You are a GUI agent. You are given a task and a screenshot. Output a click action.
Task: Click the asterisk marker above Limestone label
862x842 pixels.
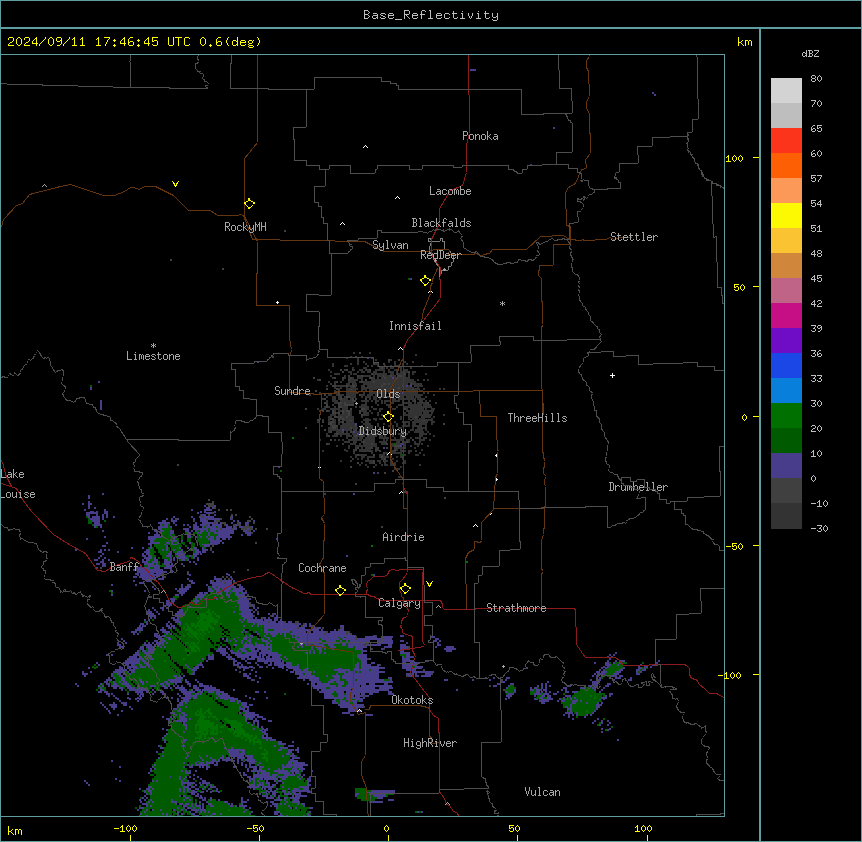pyautogui.click(x=153, y=345)
